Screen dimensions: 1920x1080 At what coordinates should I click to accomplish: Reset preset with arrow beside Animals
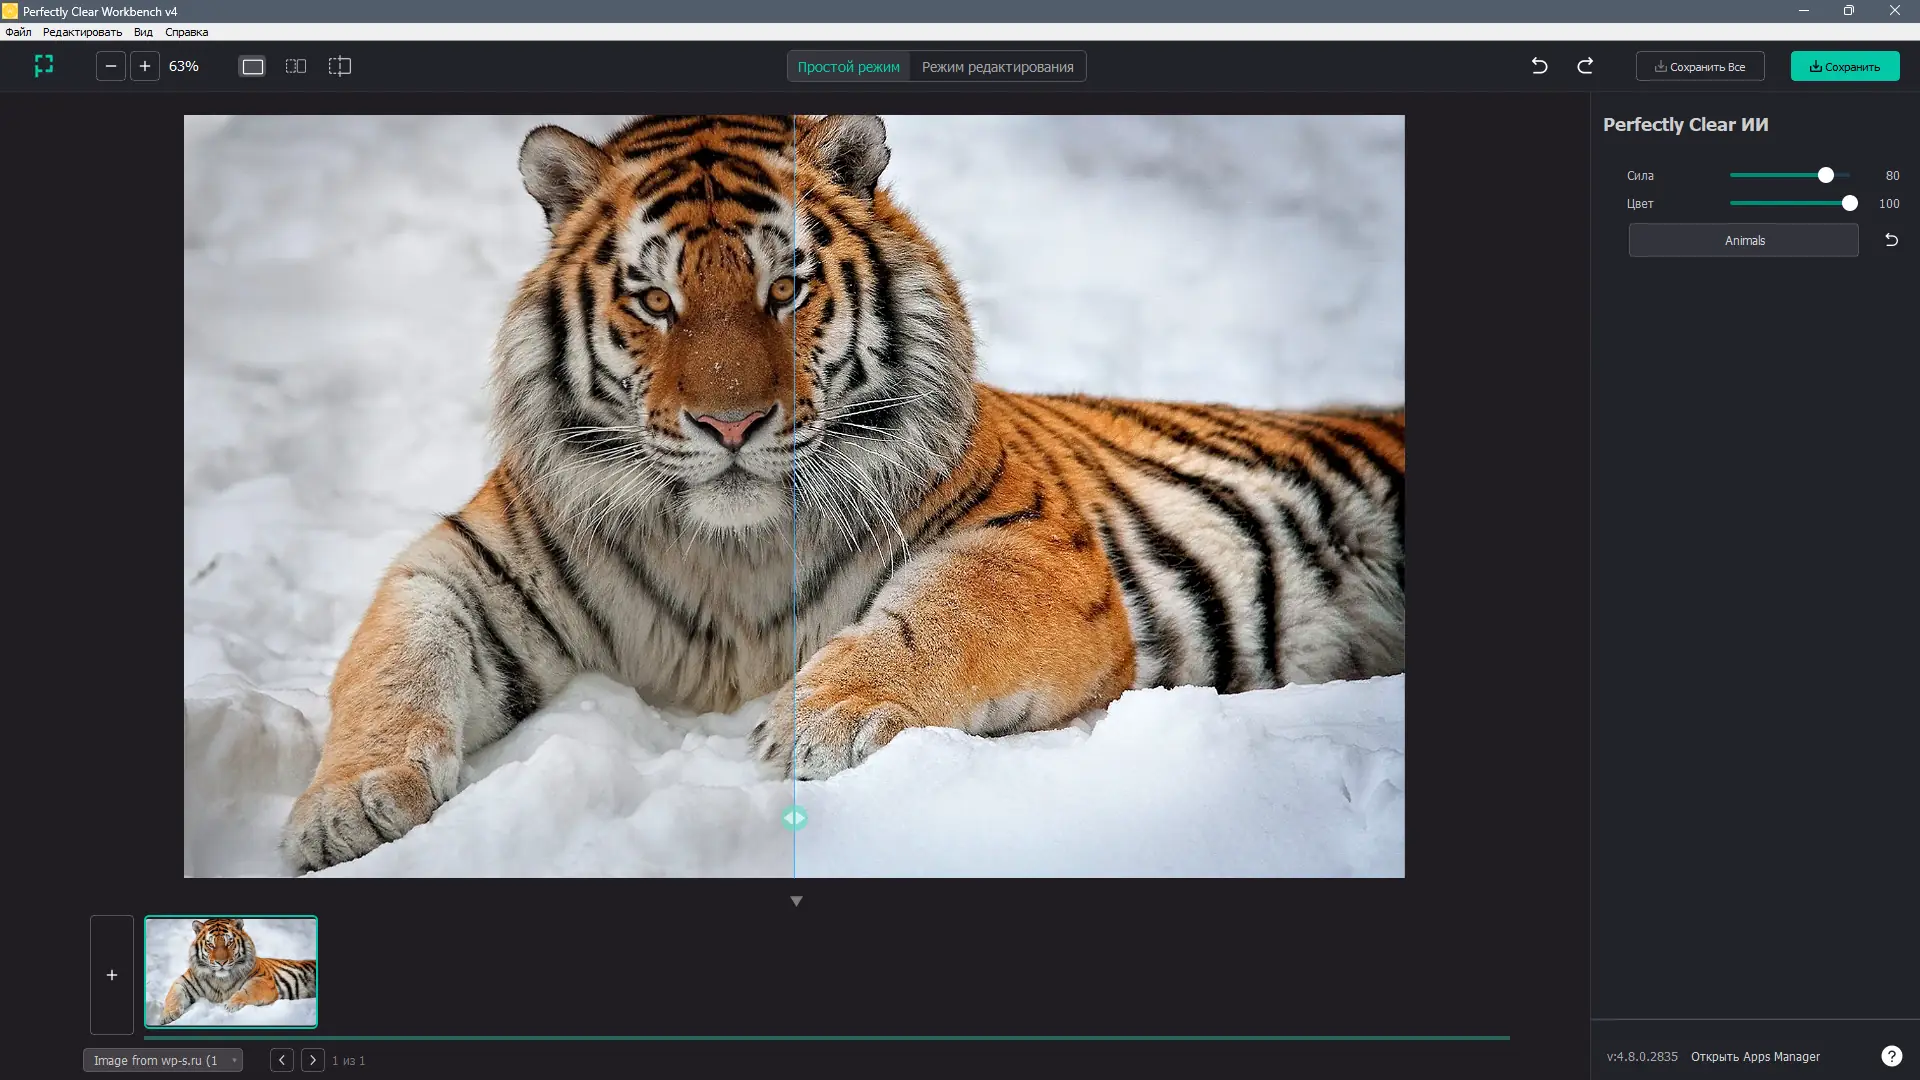coord(1891,240)
